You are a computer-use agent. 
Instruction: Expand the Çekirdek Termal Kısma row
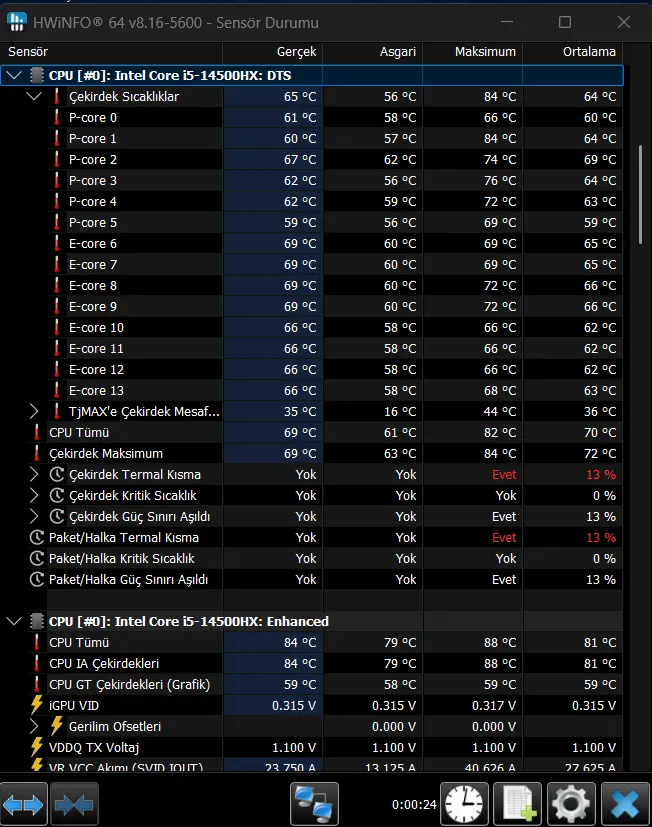[x=34, y=475]
